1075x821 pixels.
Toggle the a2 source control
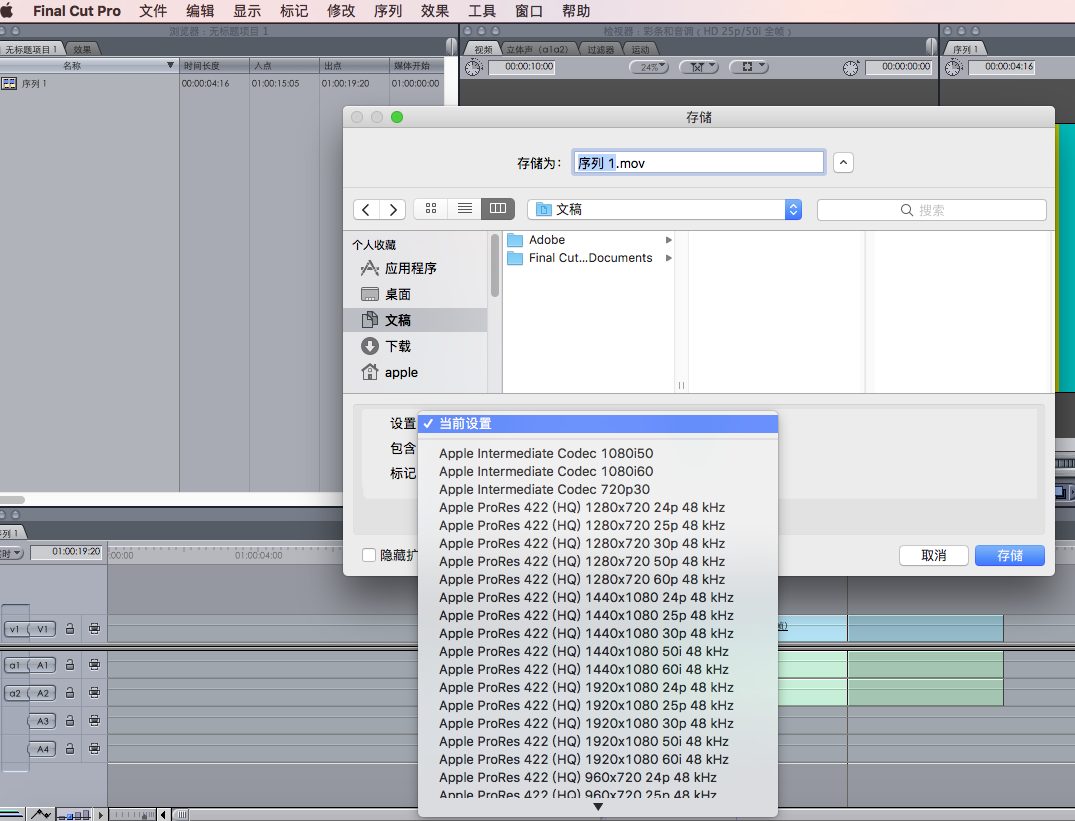(14, 694)
